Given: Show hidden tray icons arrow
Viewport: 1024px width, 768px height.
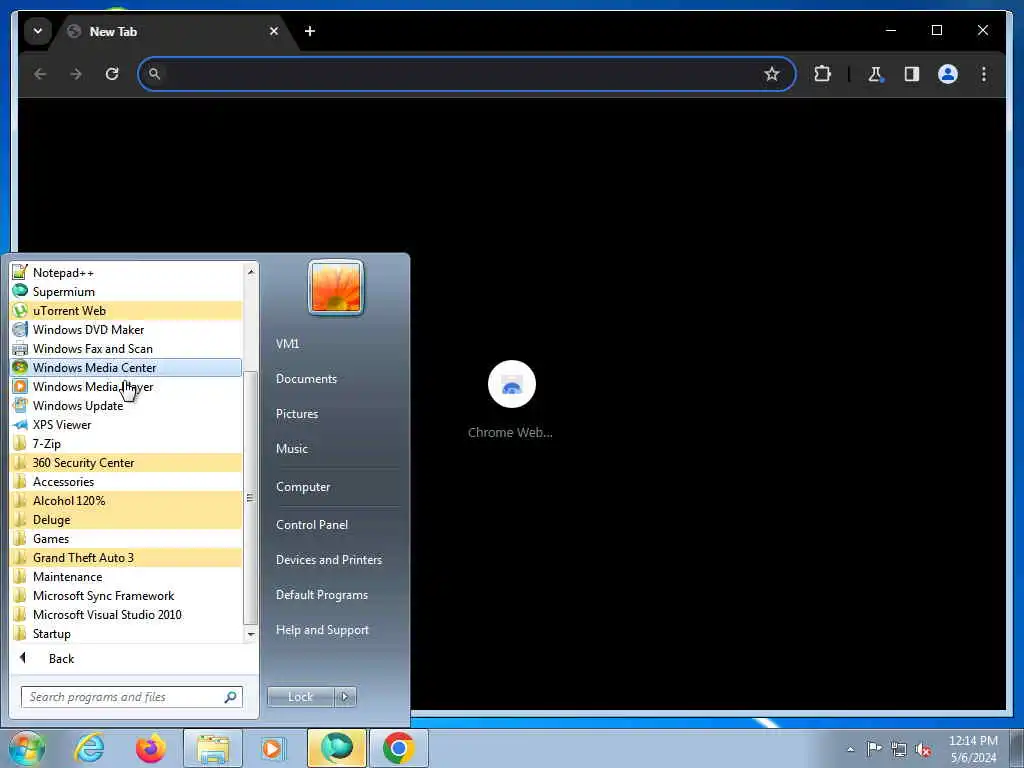Looking at the screenshot, I should 850,750.
